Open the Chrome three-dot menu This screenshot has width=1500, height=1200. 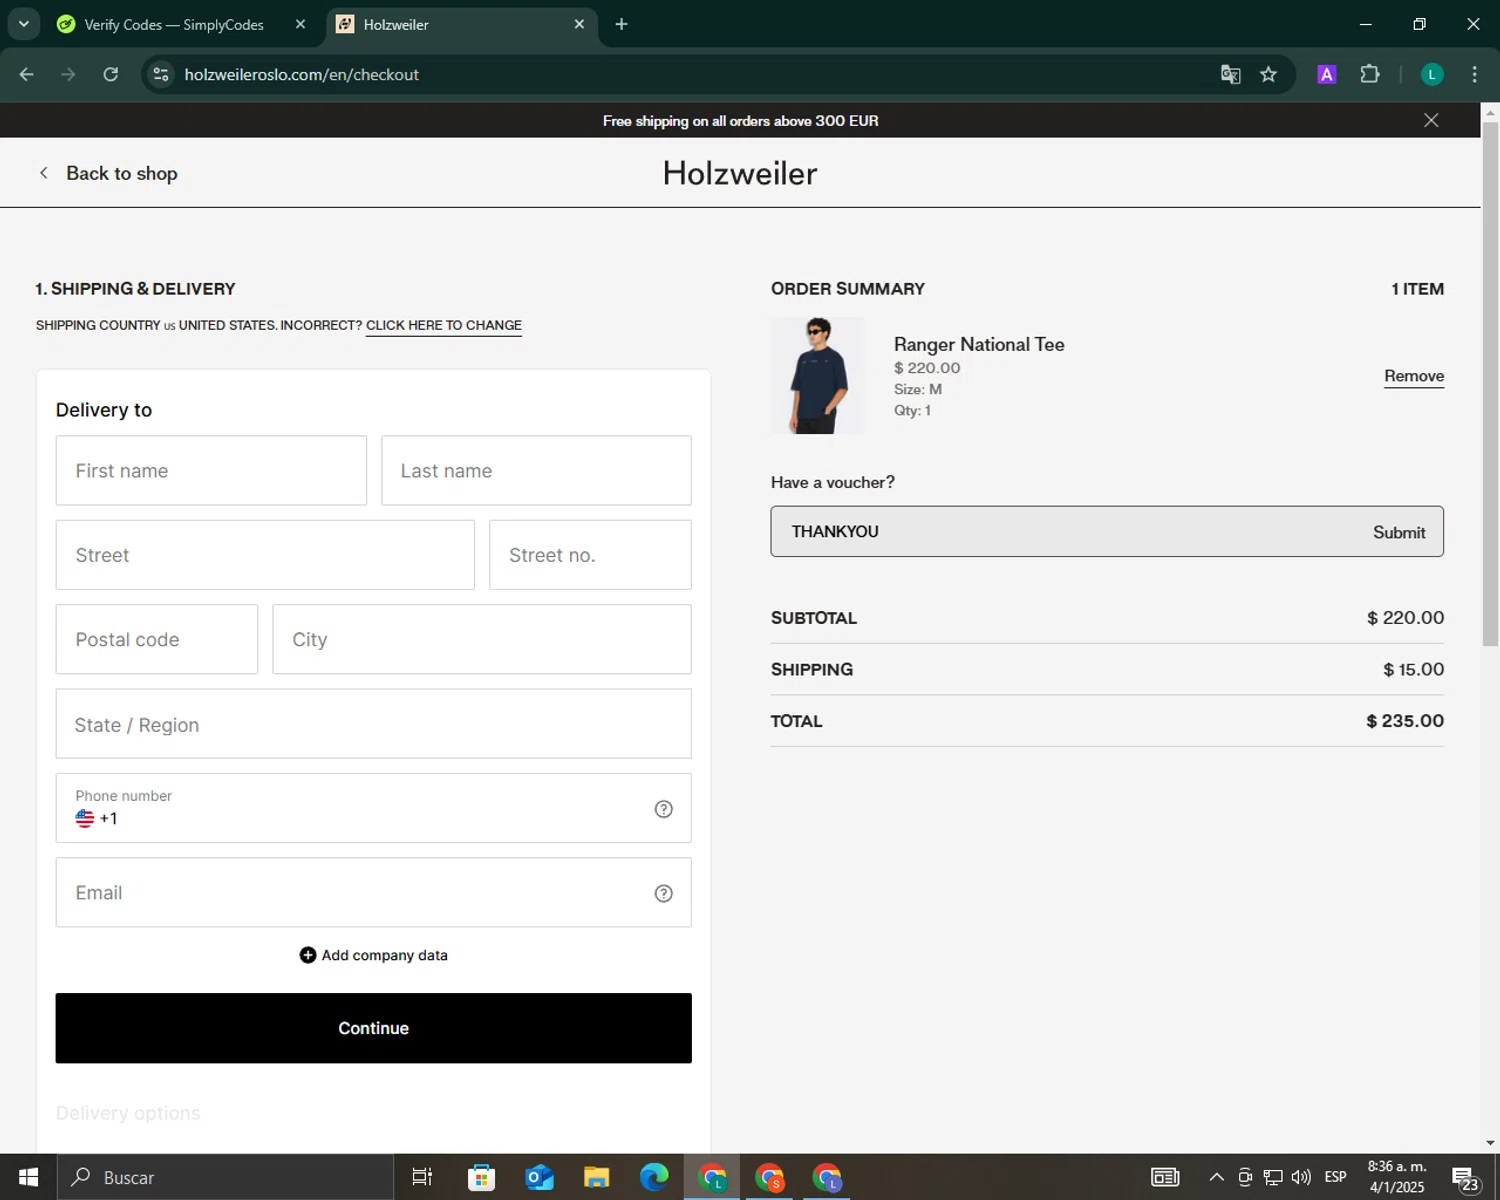[x=1474, y=74]
